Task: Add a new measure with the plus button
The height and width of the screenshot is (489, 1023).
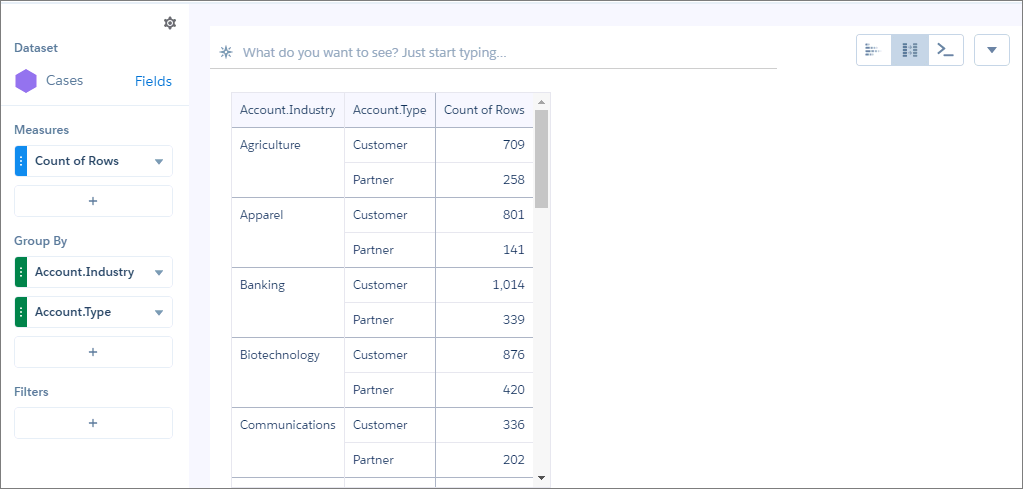Action: [x=93, y=201]
